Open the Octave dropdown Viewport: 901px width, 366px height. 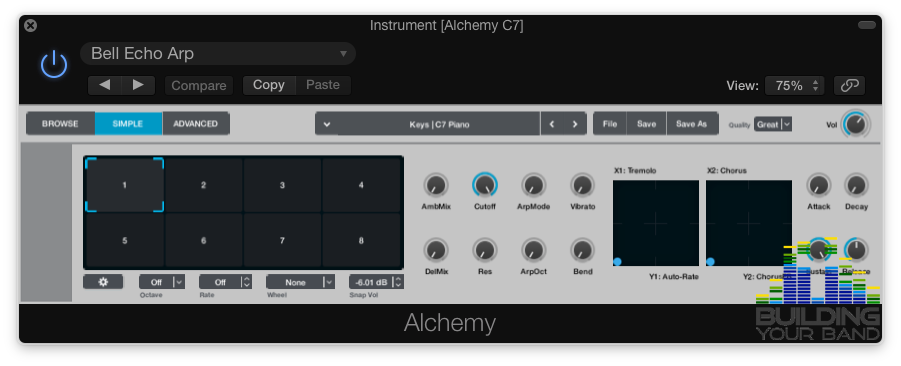pyautogui.click(x=162, y=282)
